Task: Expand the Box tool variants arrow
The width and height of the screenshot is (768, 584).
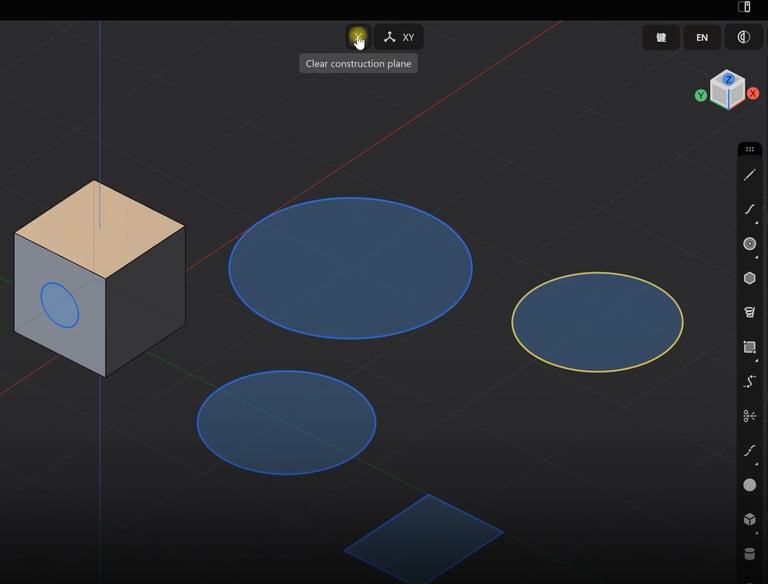Action: 756,533
